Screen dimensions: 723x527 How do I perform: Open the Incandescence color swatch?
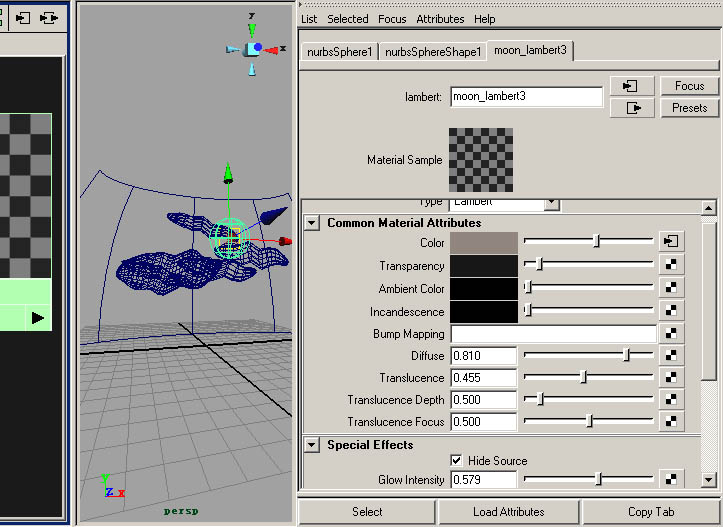point(484,312)
